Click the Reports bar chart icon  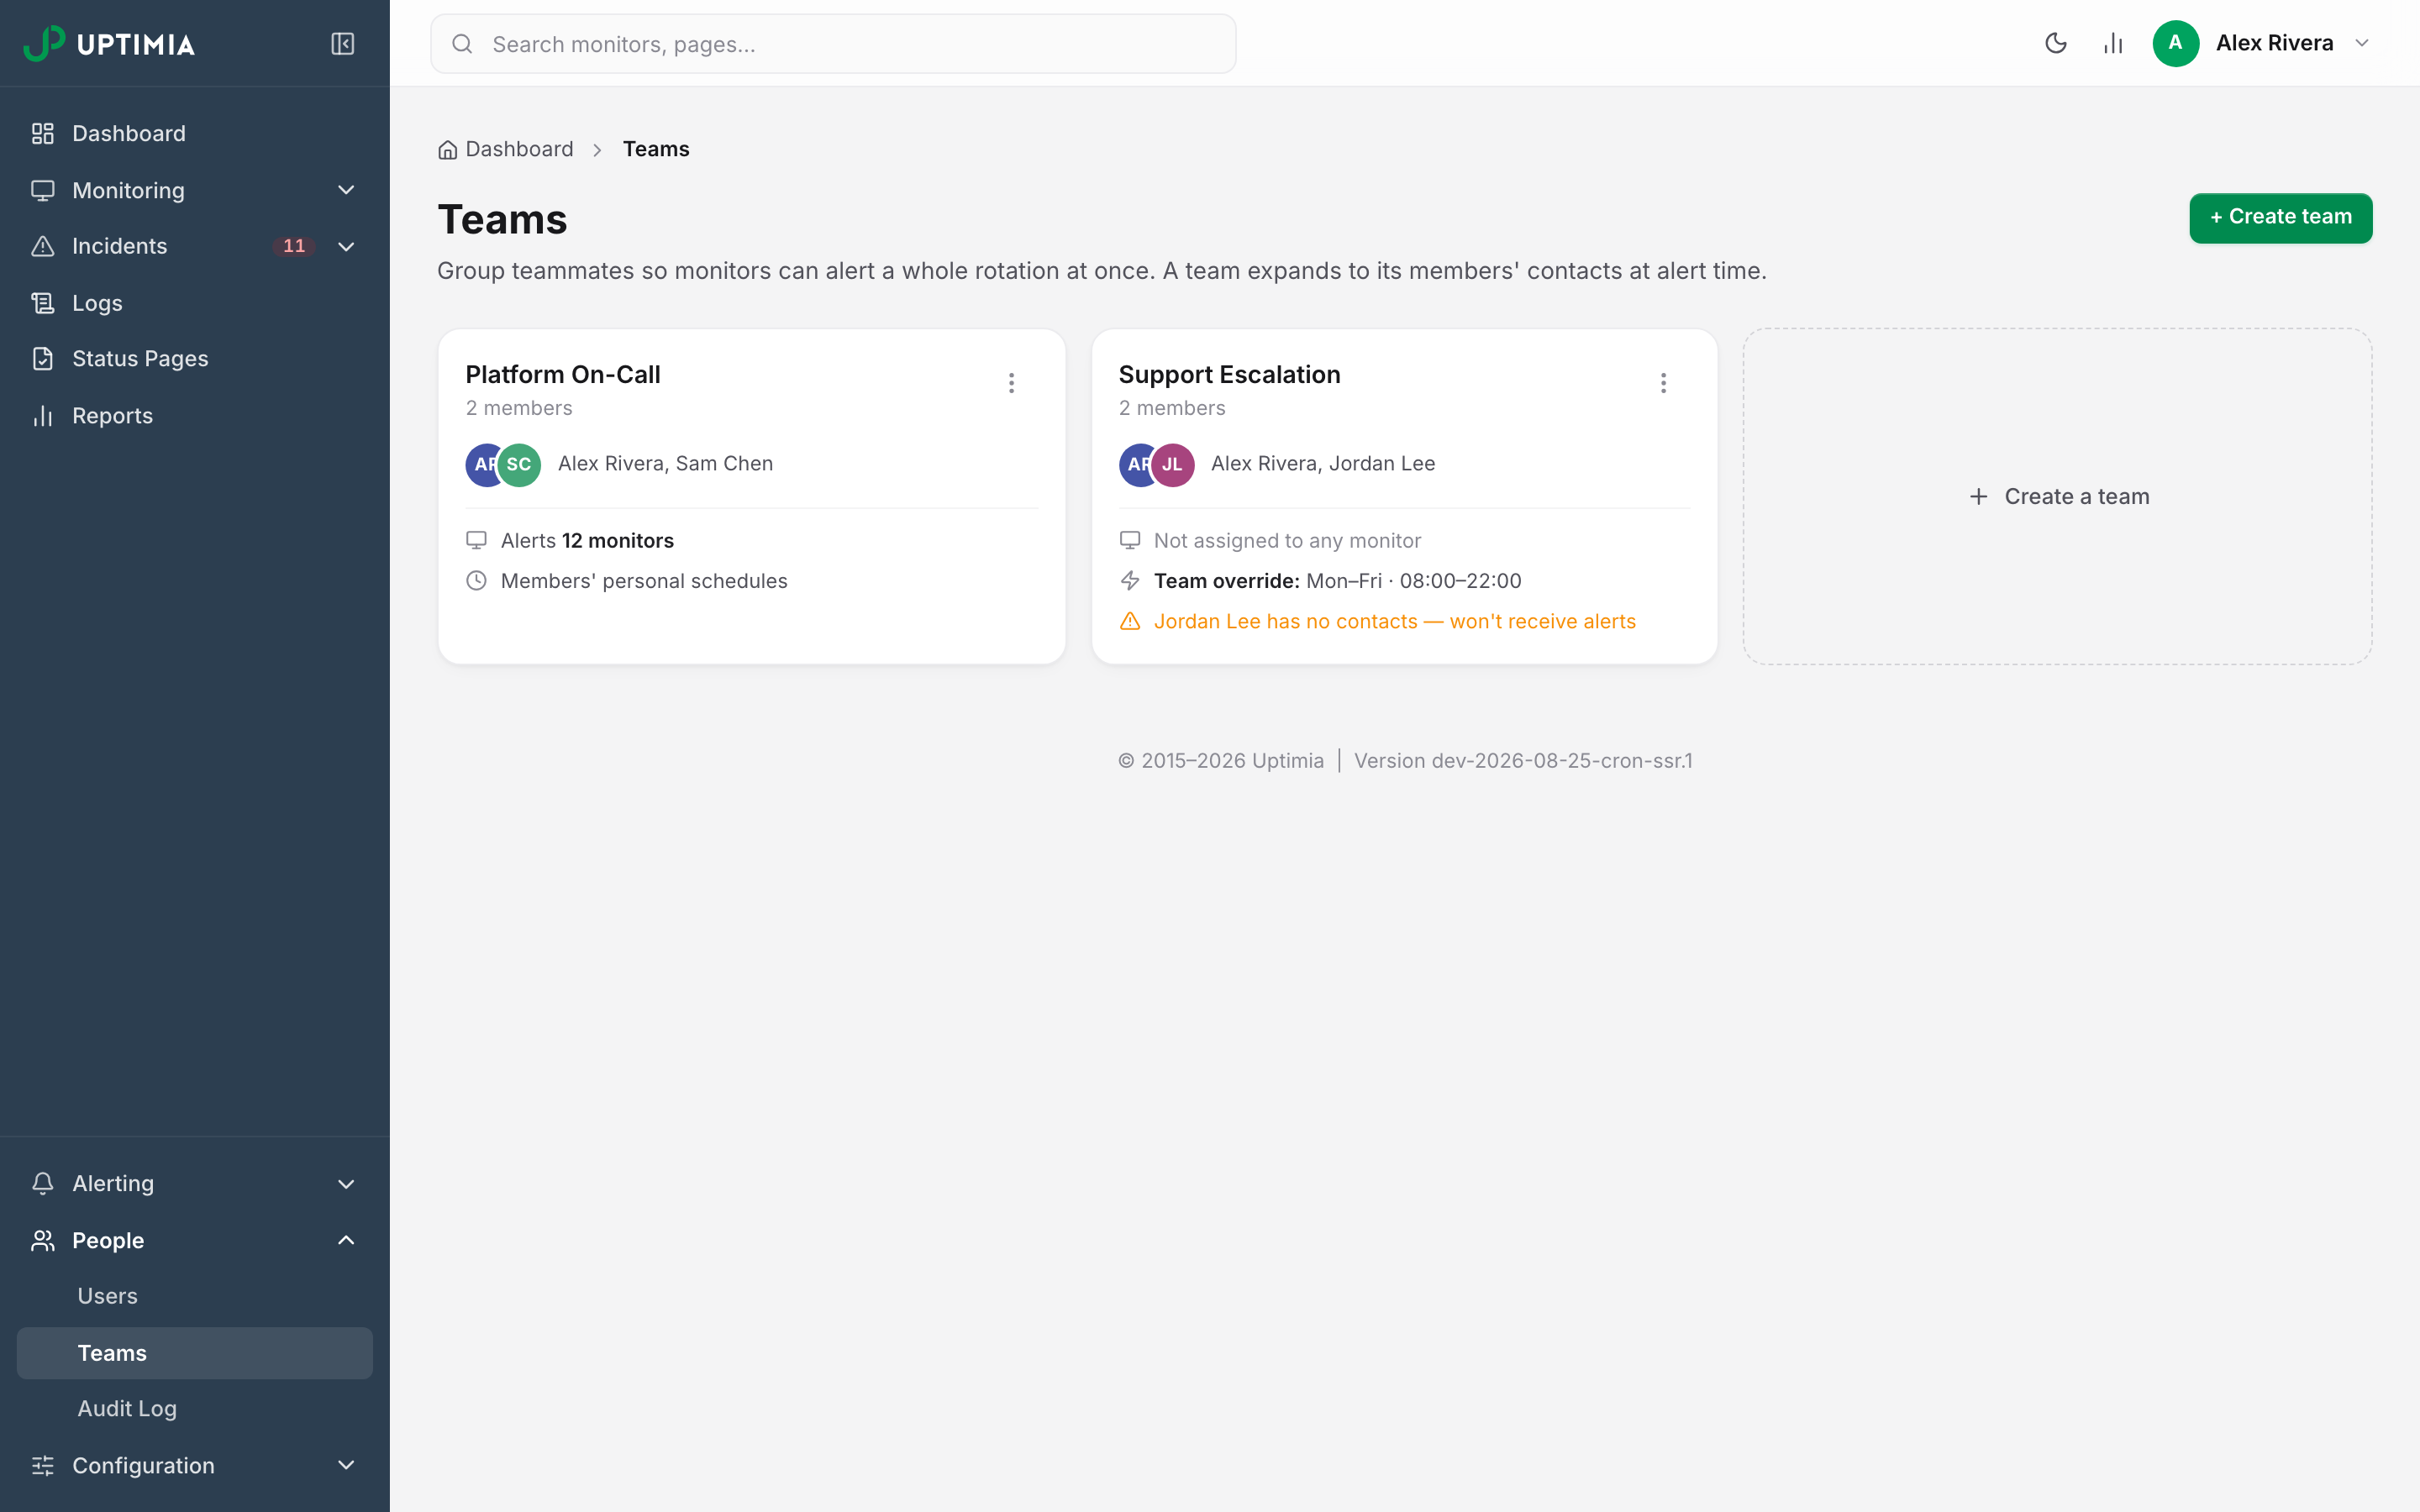click(x=42, y=415)
